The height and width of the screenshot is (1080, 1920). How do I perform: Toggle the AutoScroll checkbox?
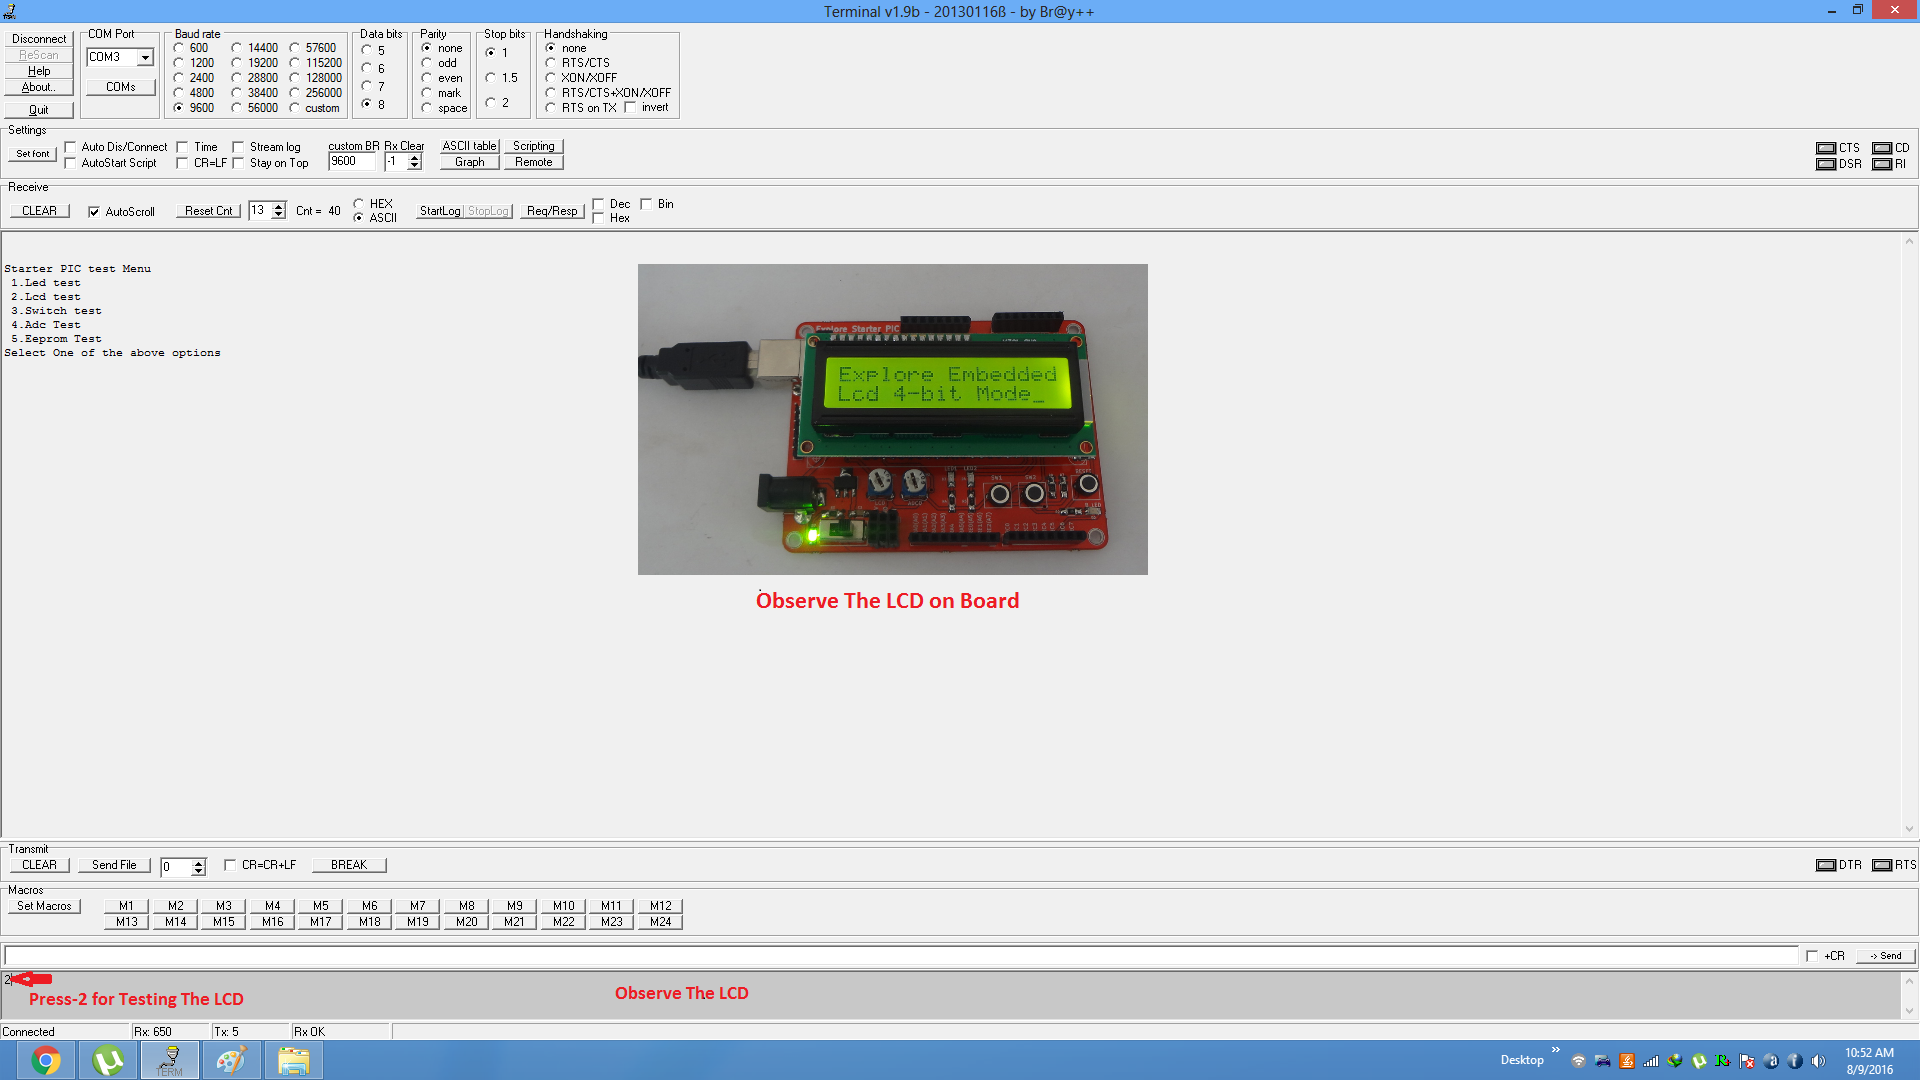coord(94,212)
